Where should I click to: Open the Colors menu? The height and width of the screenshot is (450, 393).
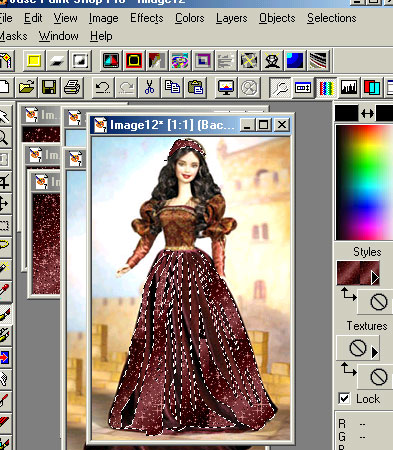point(190,18)
